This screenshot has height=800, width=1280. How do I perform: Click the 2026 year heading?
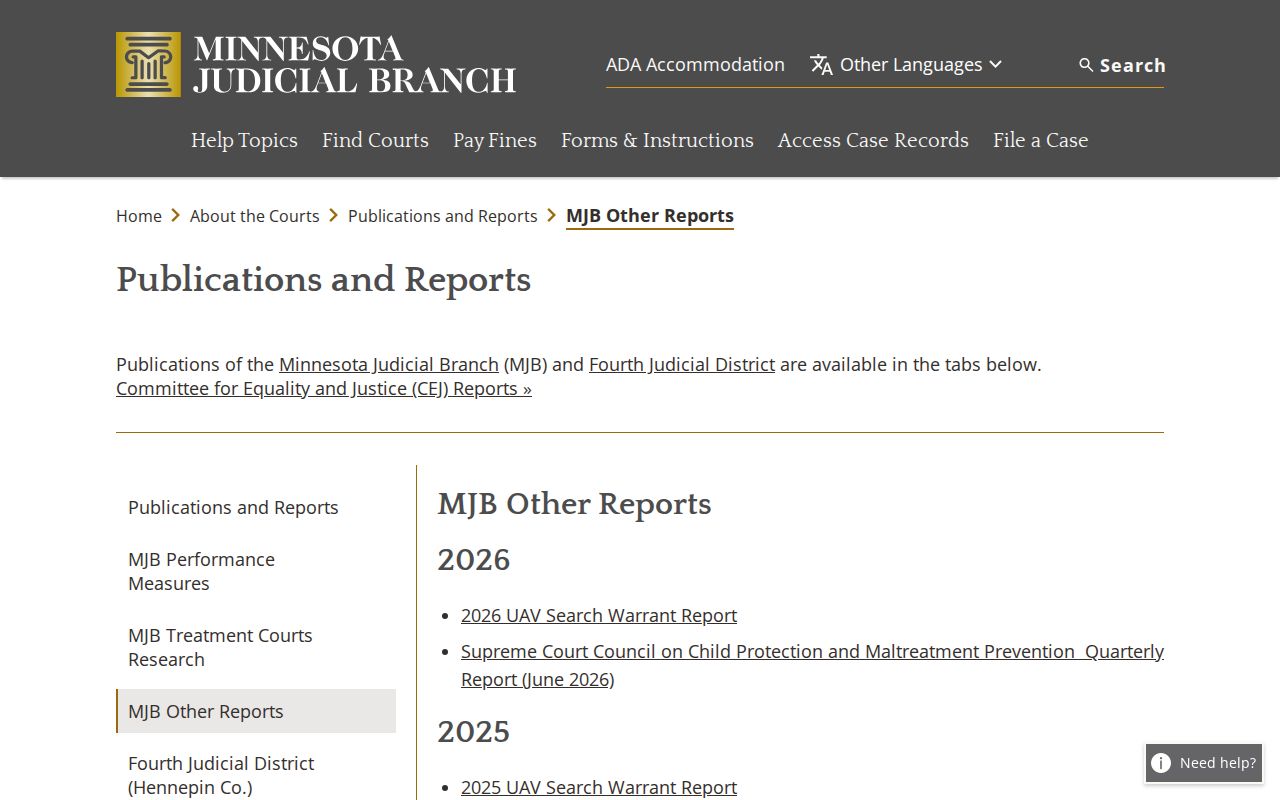tap(474, 559)
